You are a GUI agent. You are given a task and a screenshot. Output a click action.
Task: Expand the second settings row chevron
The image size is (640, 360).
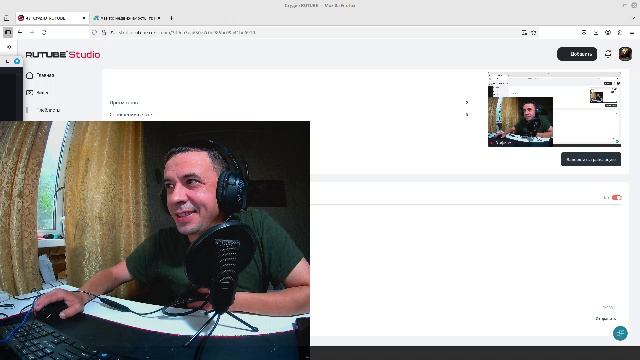coord(467,115)
